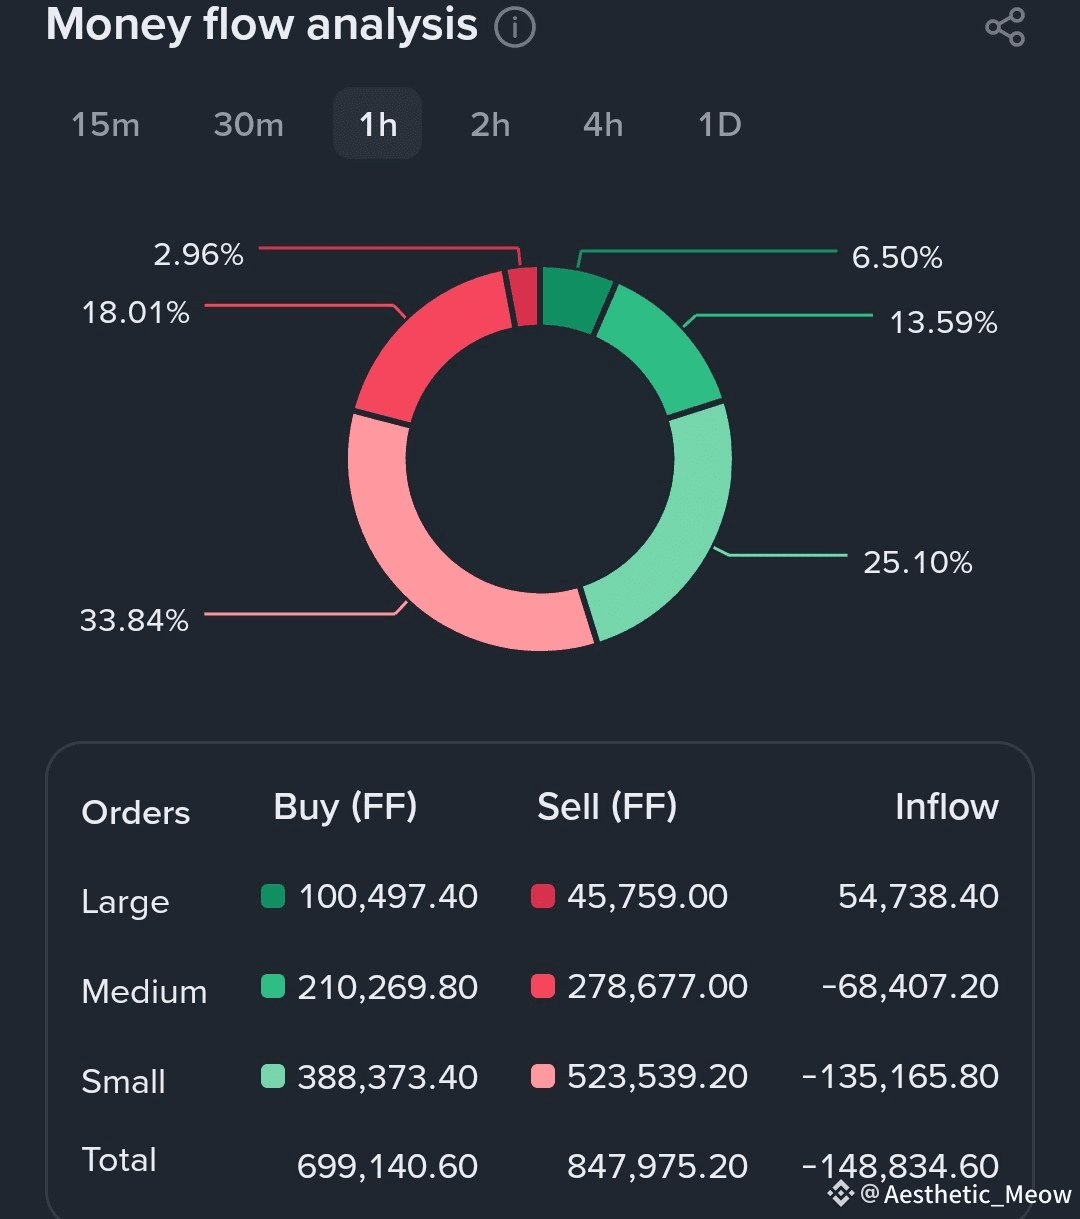1080x1219 pixels.
Task: Click the Binance logo in the watermark
Action: click(841, 1193)
